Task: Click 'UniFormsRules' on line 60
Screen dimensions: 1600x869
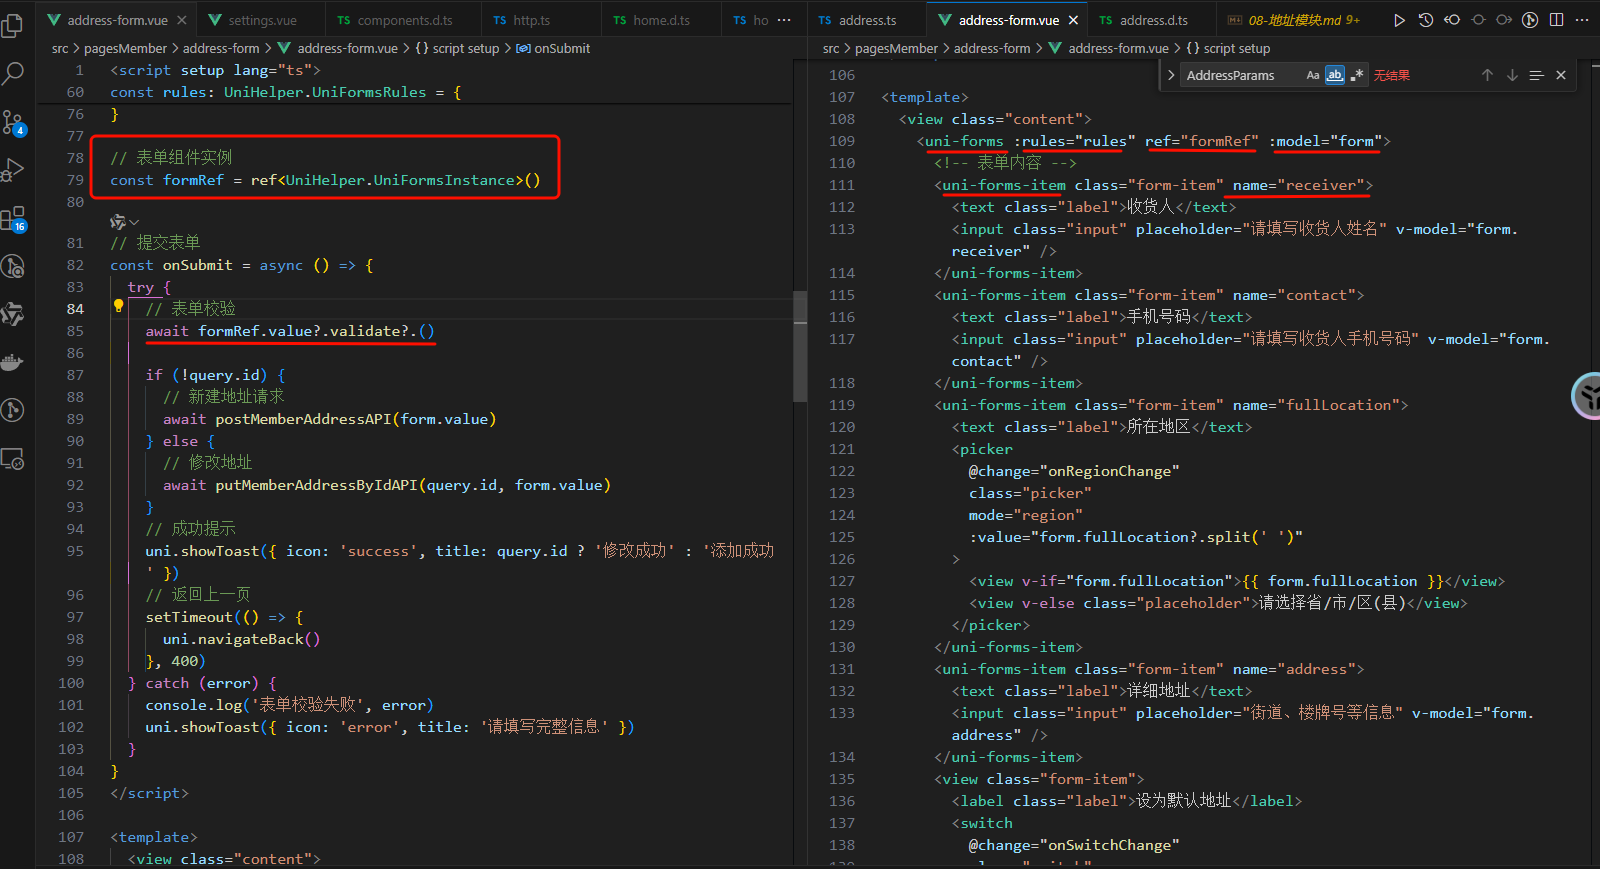Action: click(369, 92)
